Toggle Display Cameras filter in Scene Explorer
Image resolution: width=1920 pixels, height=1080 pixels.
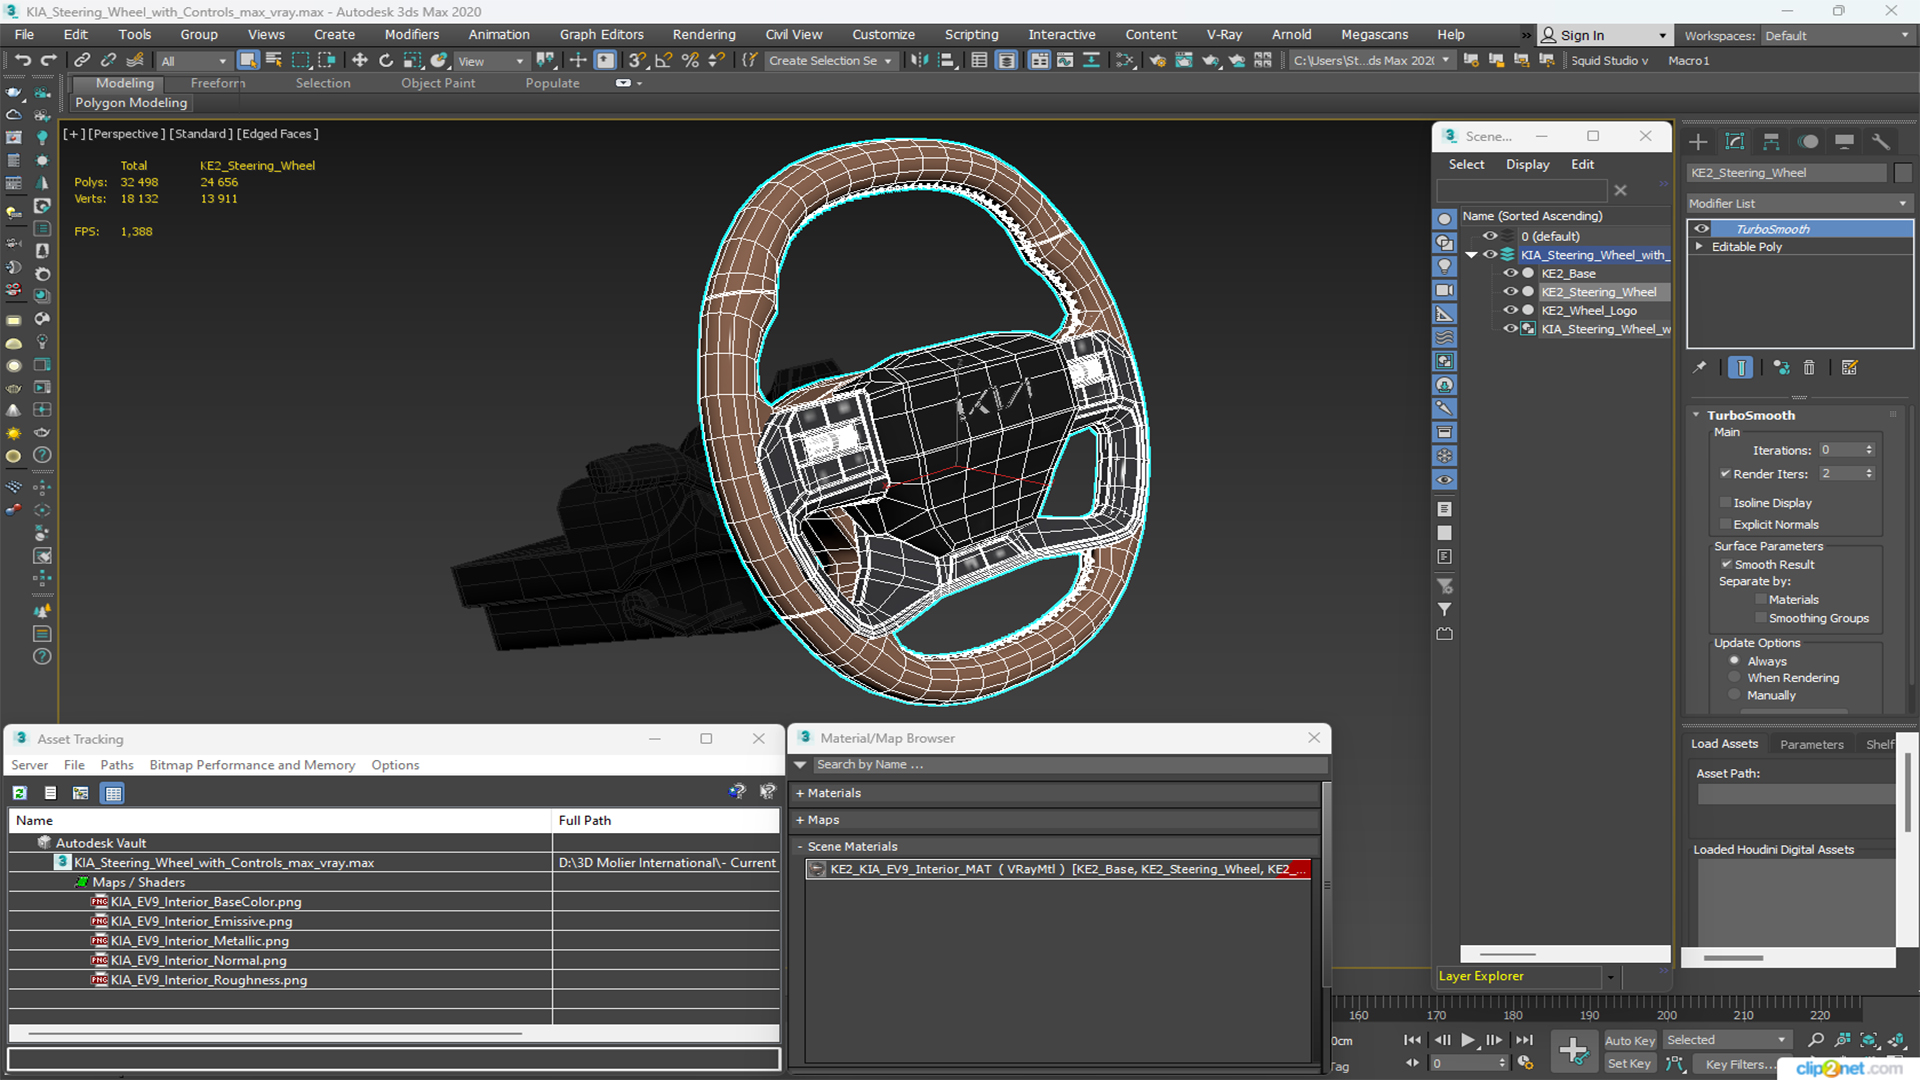[1444, 290]
